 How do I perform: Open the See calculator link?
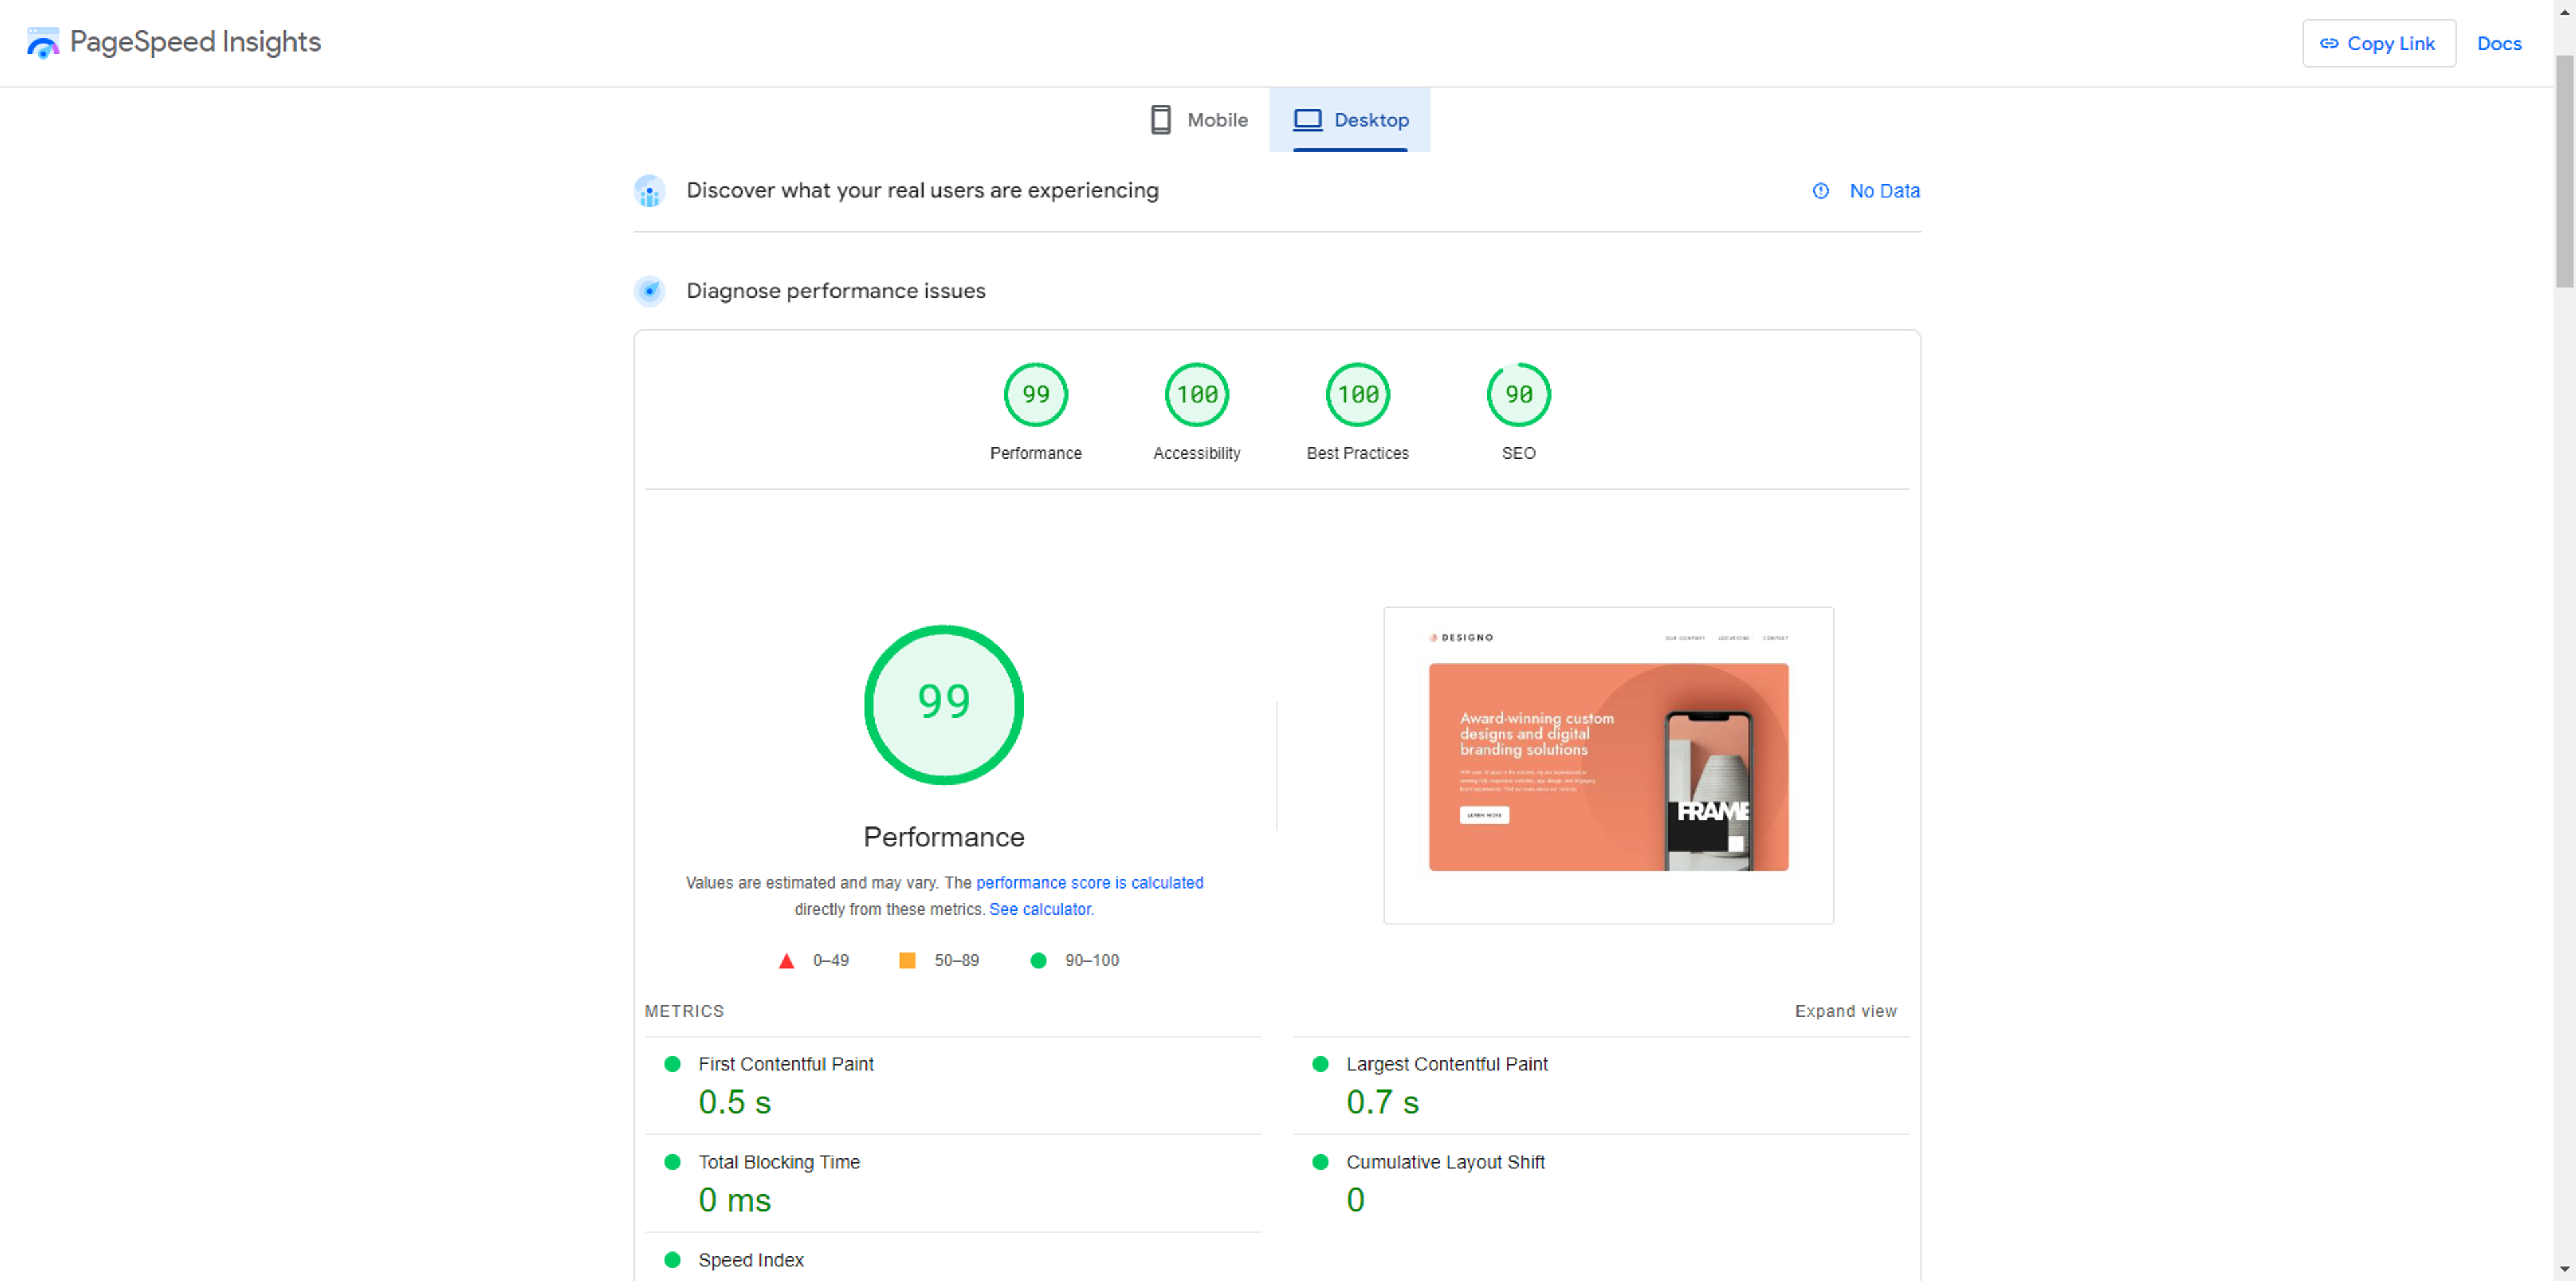coord(1040,910)
